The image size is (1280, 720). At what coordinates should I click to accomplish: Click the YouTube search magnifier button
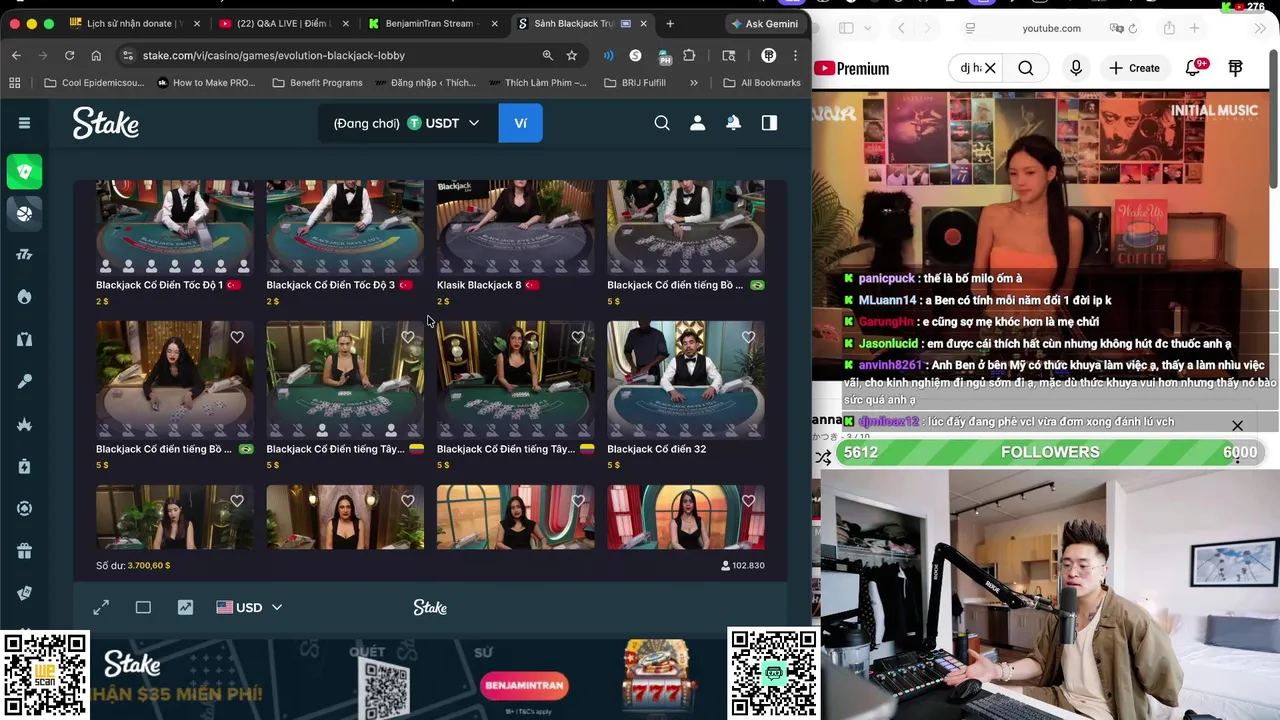(1026, 68)
